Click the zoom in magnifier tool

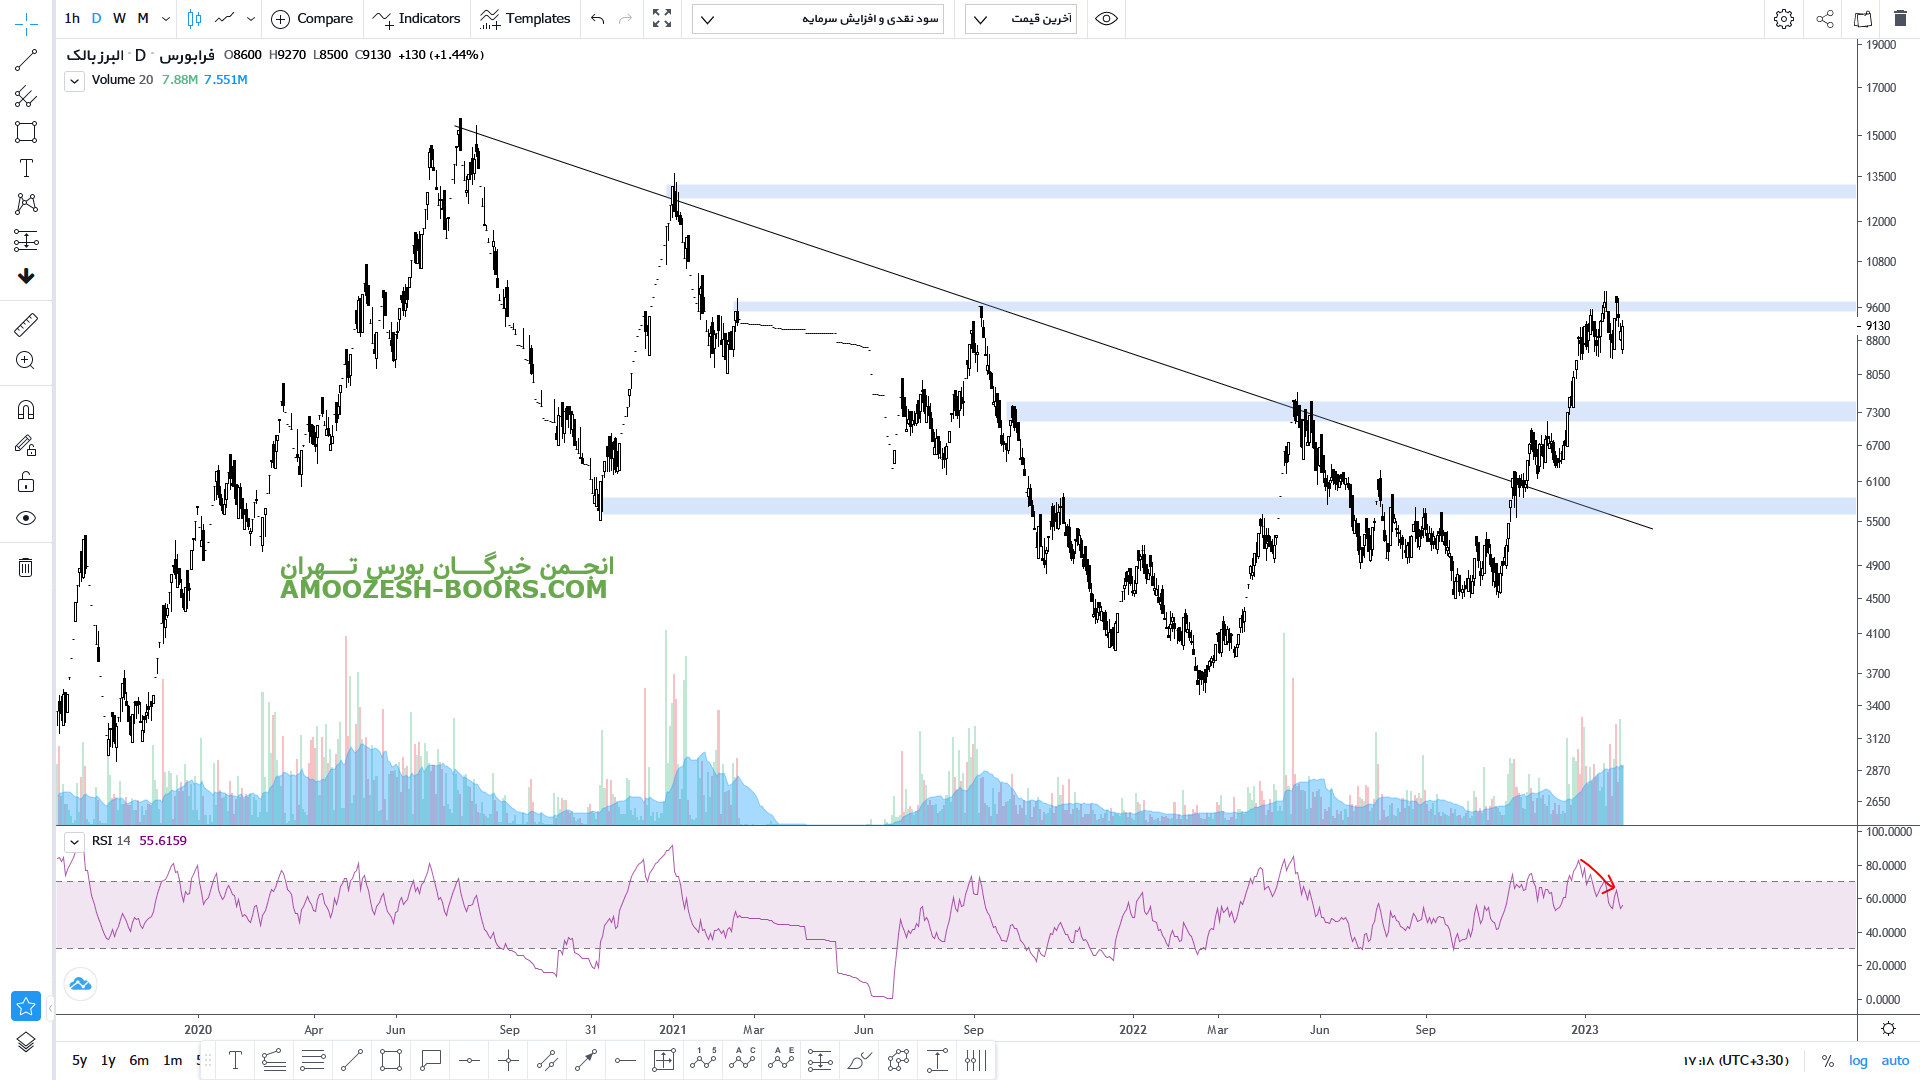tap(26, 361)
